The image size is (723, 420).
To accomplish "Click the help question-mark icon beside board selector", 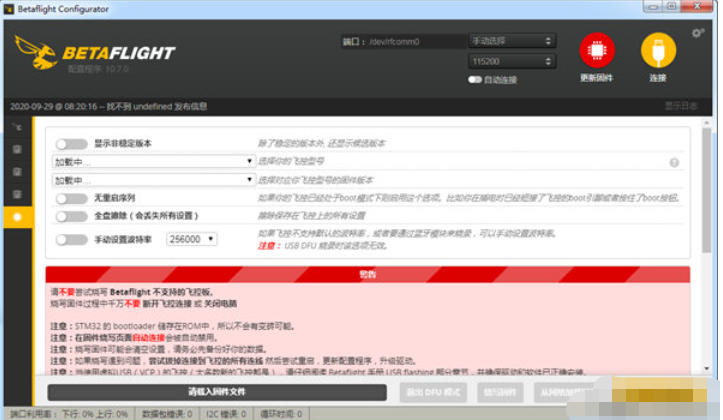I will [x=674, y=162].
